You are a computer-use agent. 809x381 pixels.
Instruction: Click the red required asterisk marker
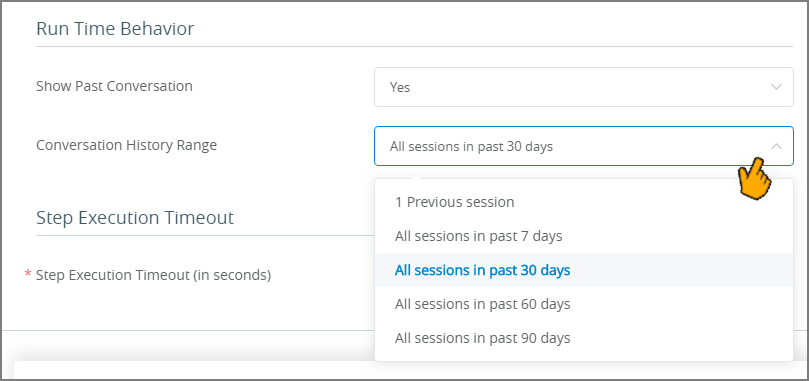(x=28, y=273)
